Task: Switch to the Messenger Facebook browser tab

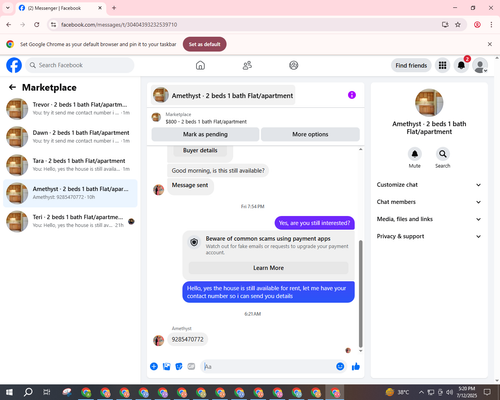Action: (x=60, y=8)
